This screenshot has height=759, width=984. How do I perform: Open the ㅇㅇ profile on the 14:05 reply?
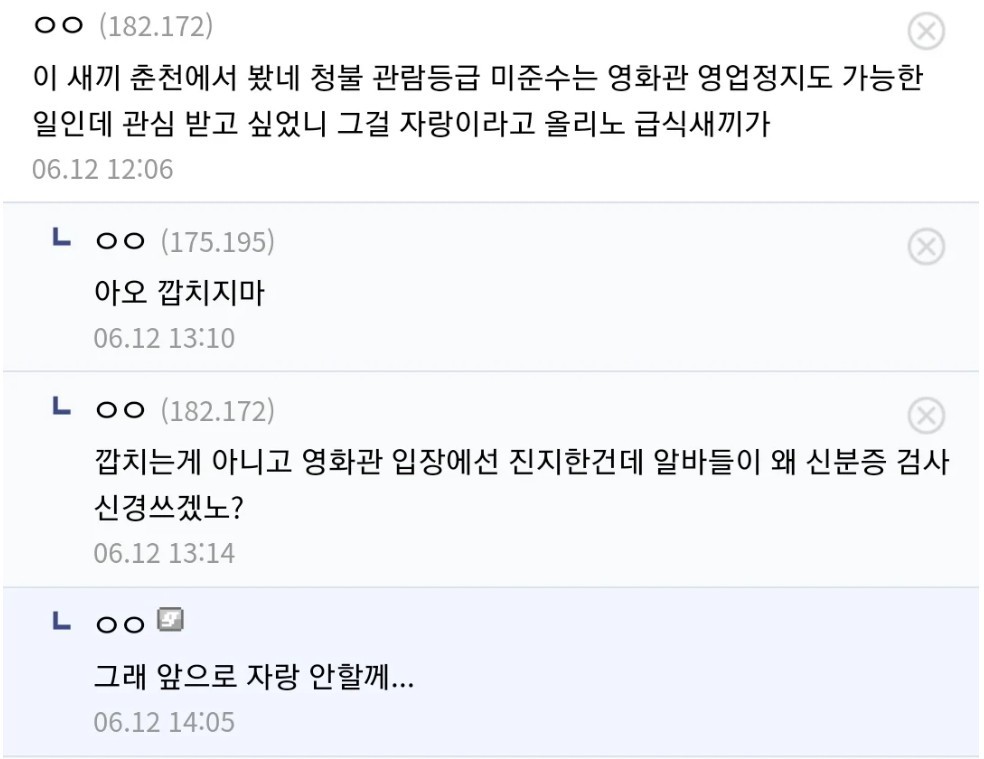(121, 624)
